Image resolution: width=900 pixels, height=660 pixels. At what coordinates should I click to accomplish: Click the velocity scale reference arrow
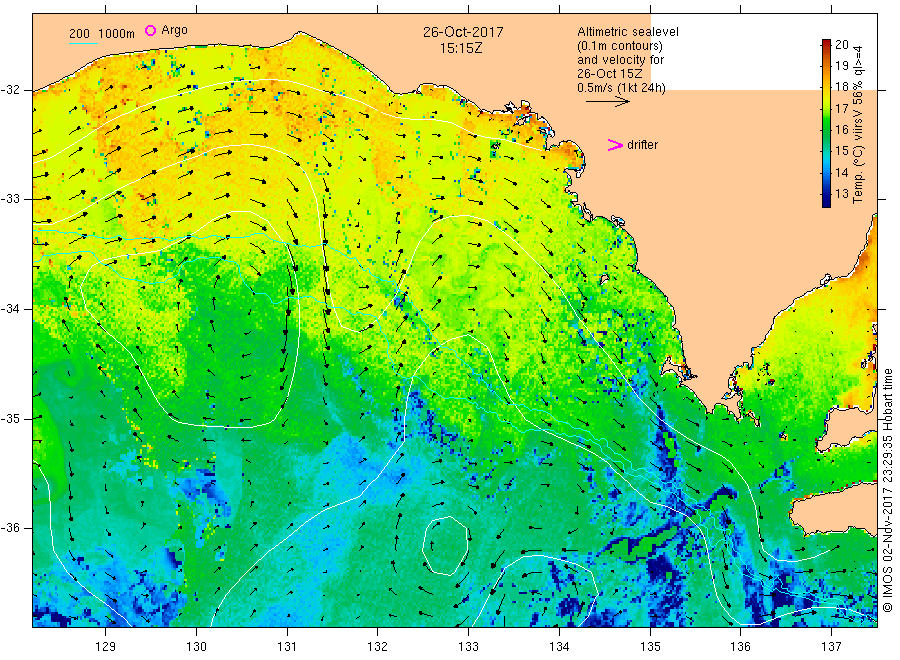tap(608, 102)
